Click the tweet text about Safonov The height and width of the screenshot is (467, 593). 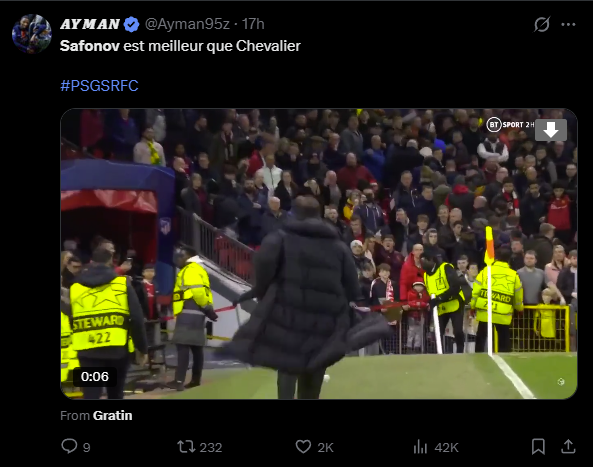coord(180,46)
